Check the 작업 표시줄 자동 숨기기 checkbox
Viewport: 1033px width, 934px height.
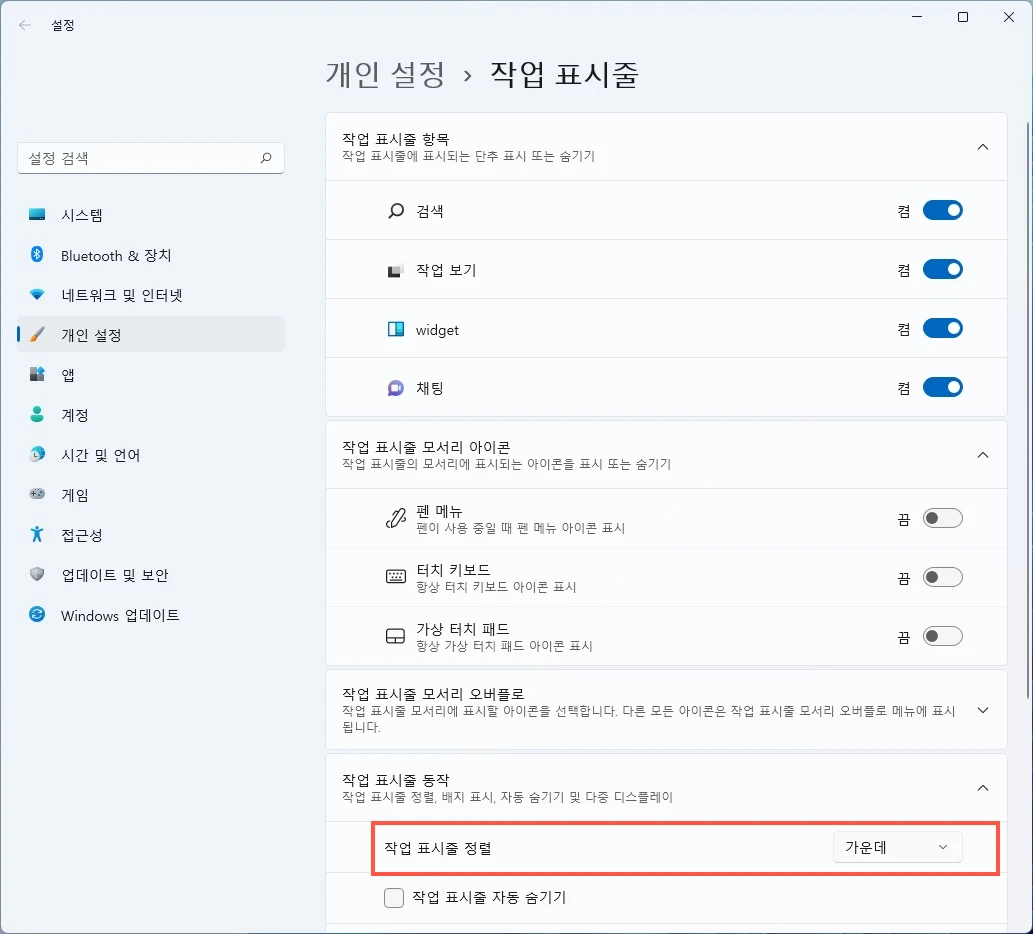393,898
